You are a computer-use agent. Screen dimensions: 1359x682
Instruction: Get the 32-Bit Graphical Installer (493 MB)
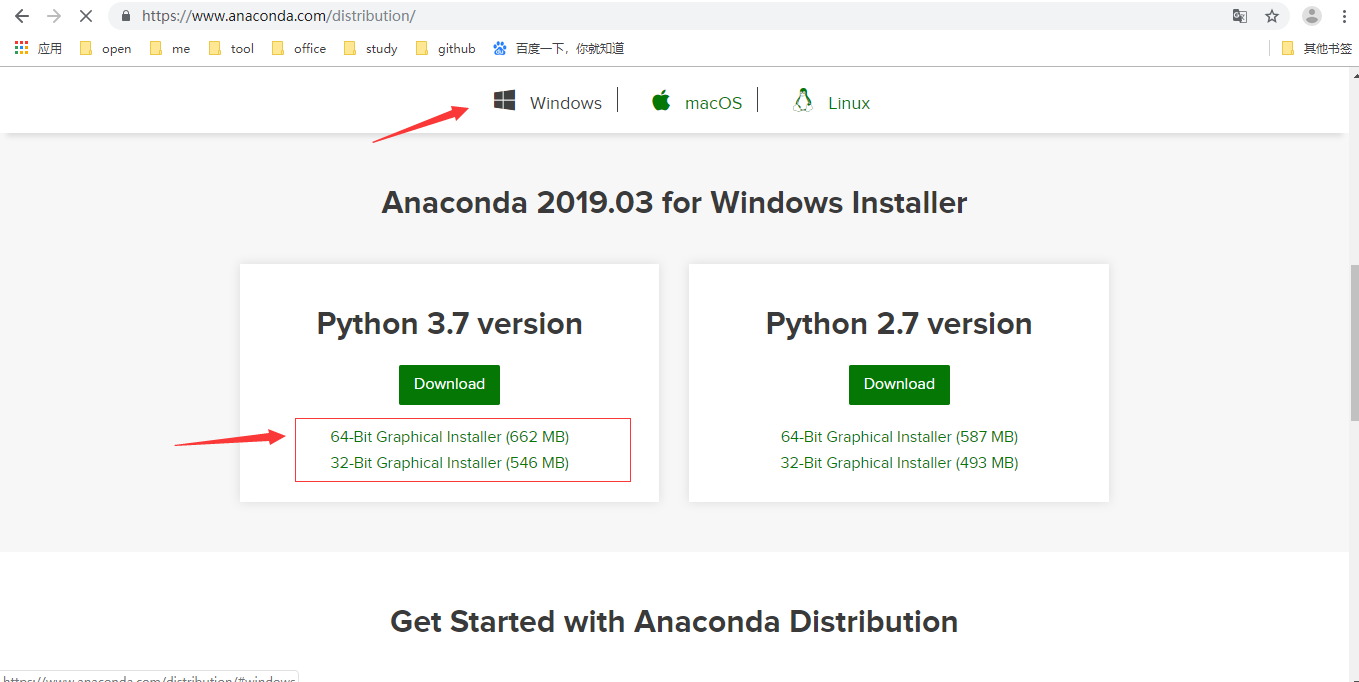[899, 463]
